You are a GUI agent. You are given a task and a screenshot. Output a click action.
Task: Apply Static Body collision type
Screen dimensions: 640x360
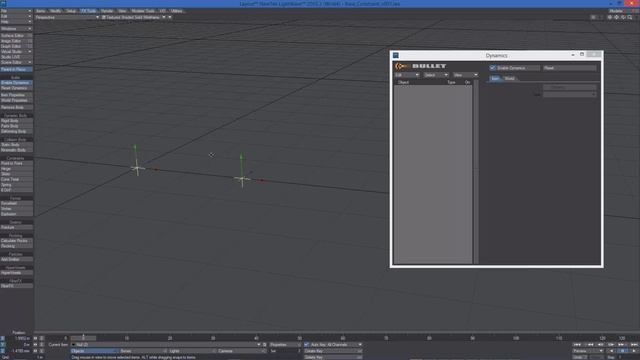pos(16,145)
